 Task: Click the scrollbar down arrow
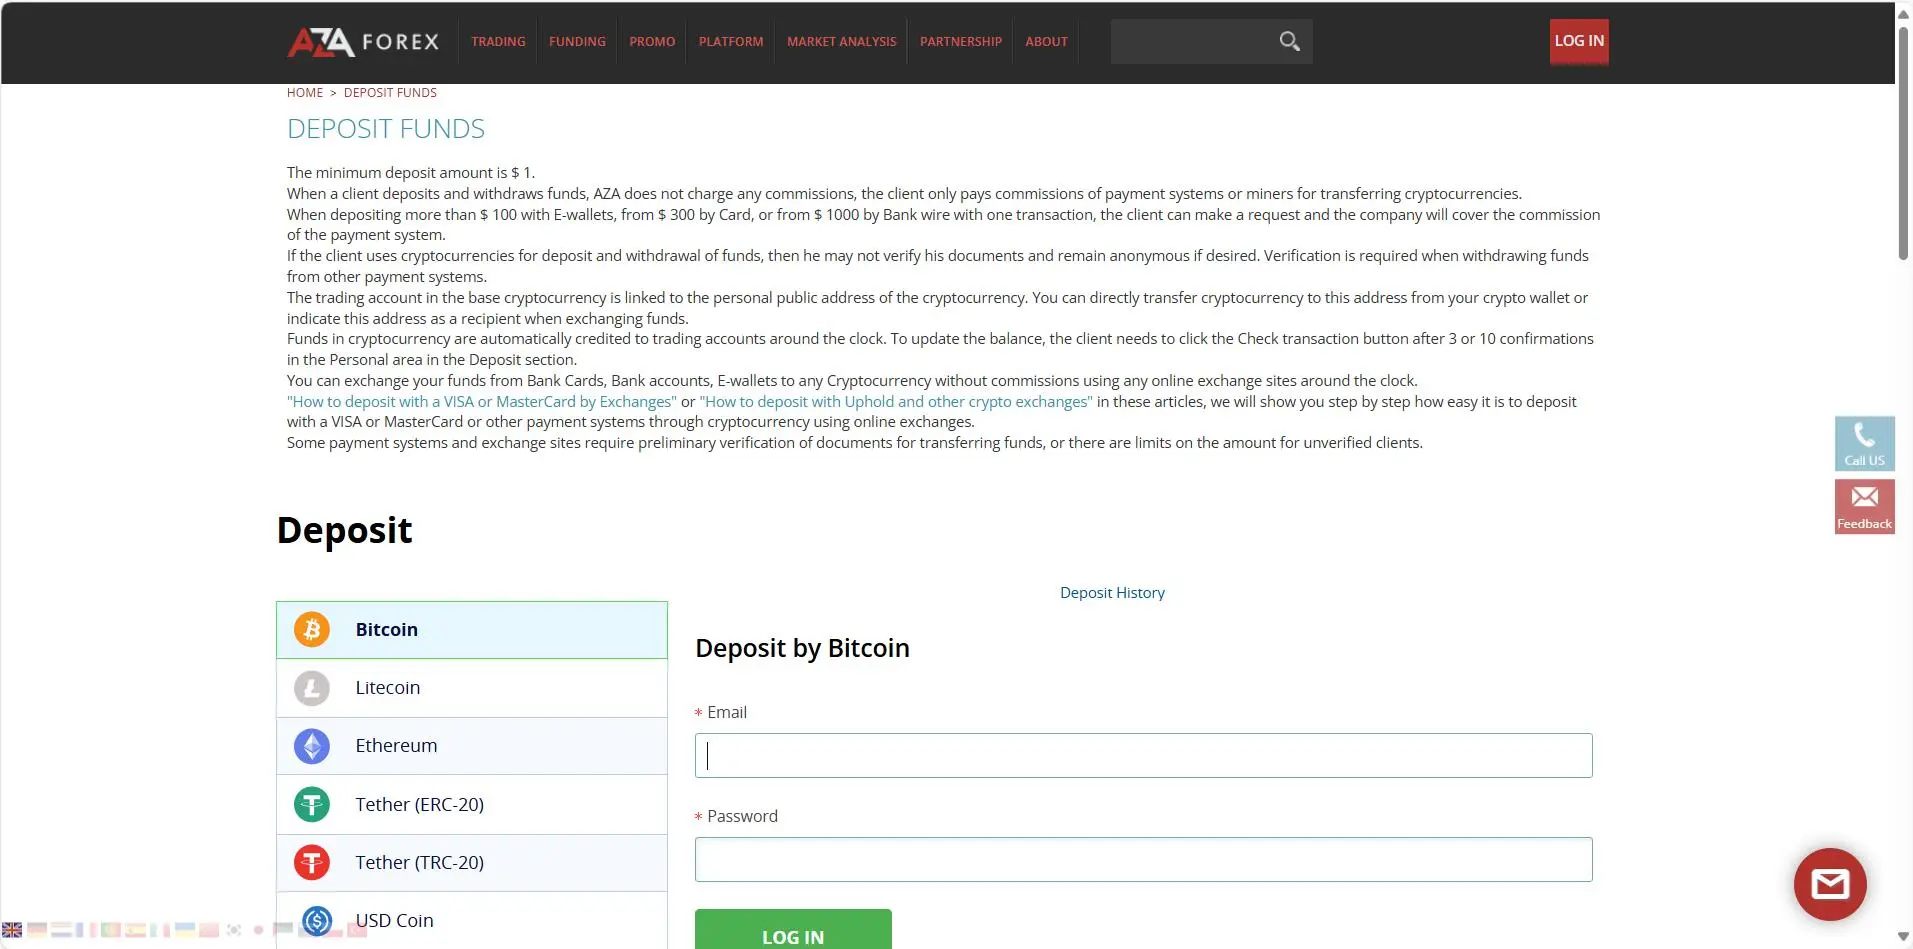pos(1904,937)
